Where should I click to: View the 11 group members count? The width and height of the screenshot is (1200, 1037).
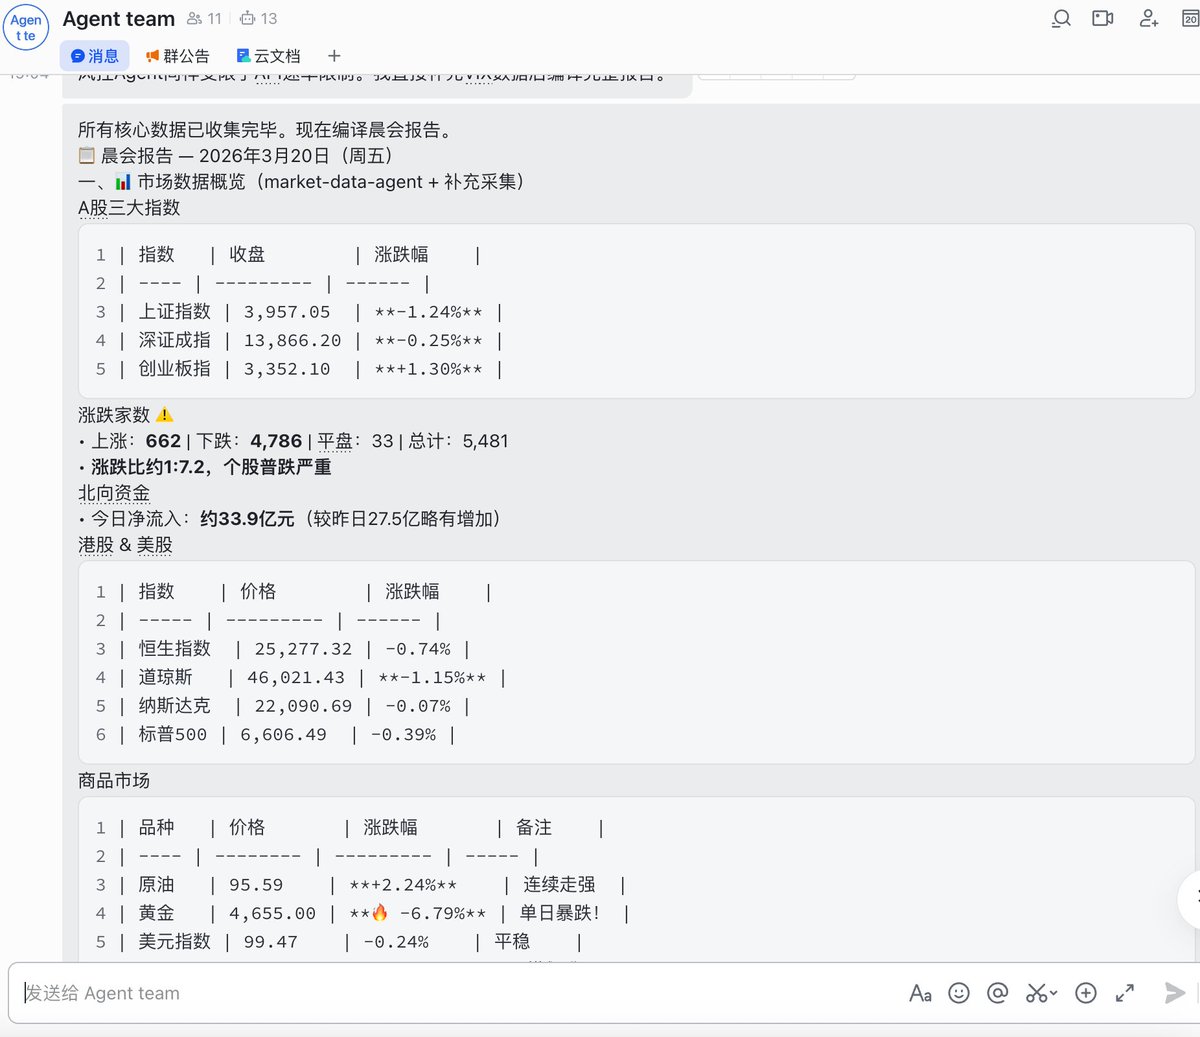pos(204,18)
